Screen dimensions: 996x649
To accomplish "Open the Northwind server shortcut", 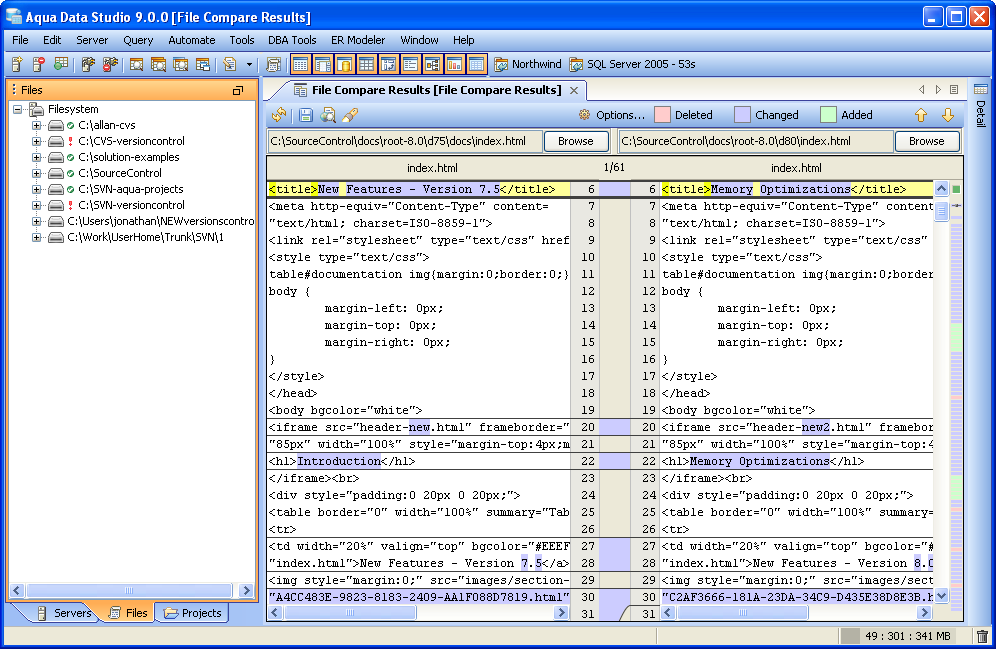I will [527, 64].
